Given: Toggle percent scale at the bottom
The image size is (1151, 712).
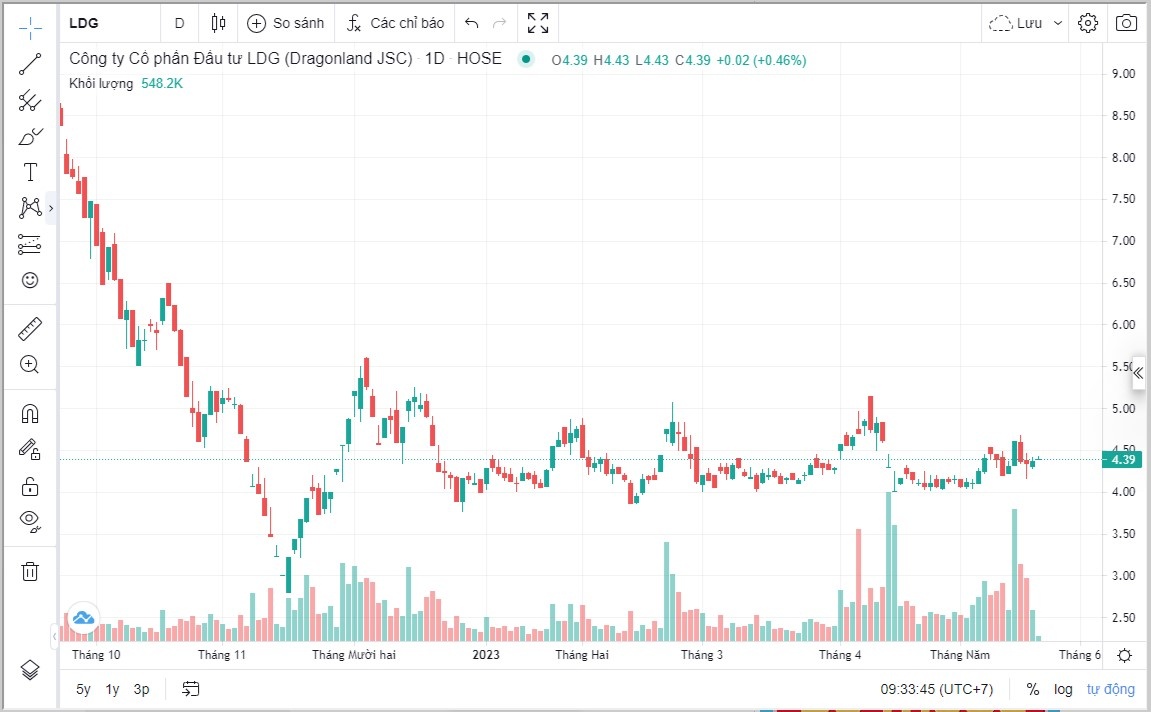Looking at the screenshot, I should [x=1032, y=689].
